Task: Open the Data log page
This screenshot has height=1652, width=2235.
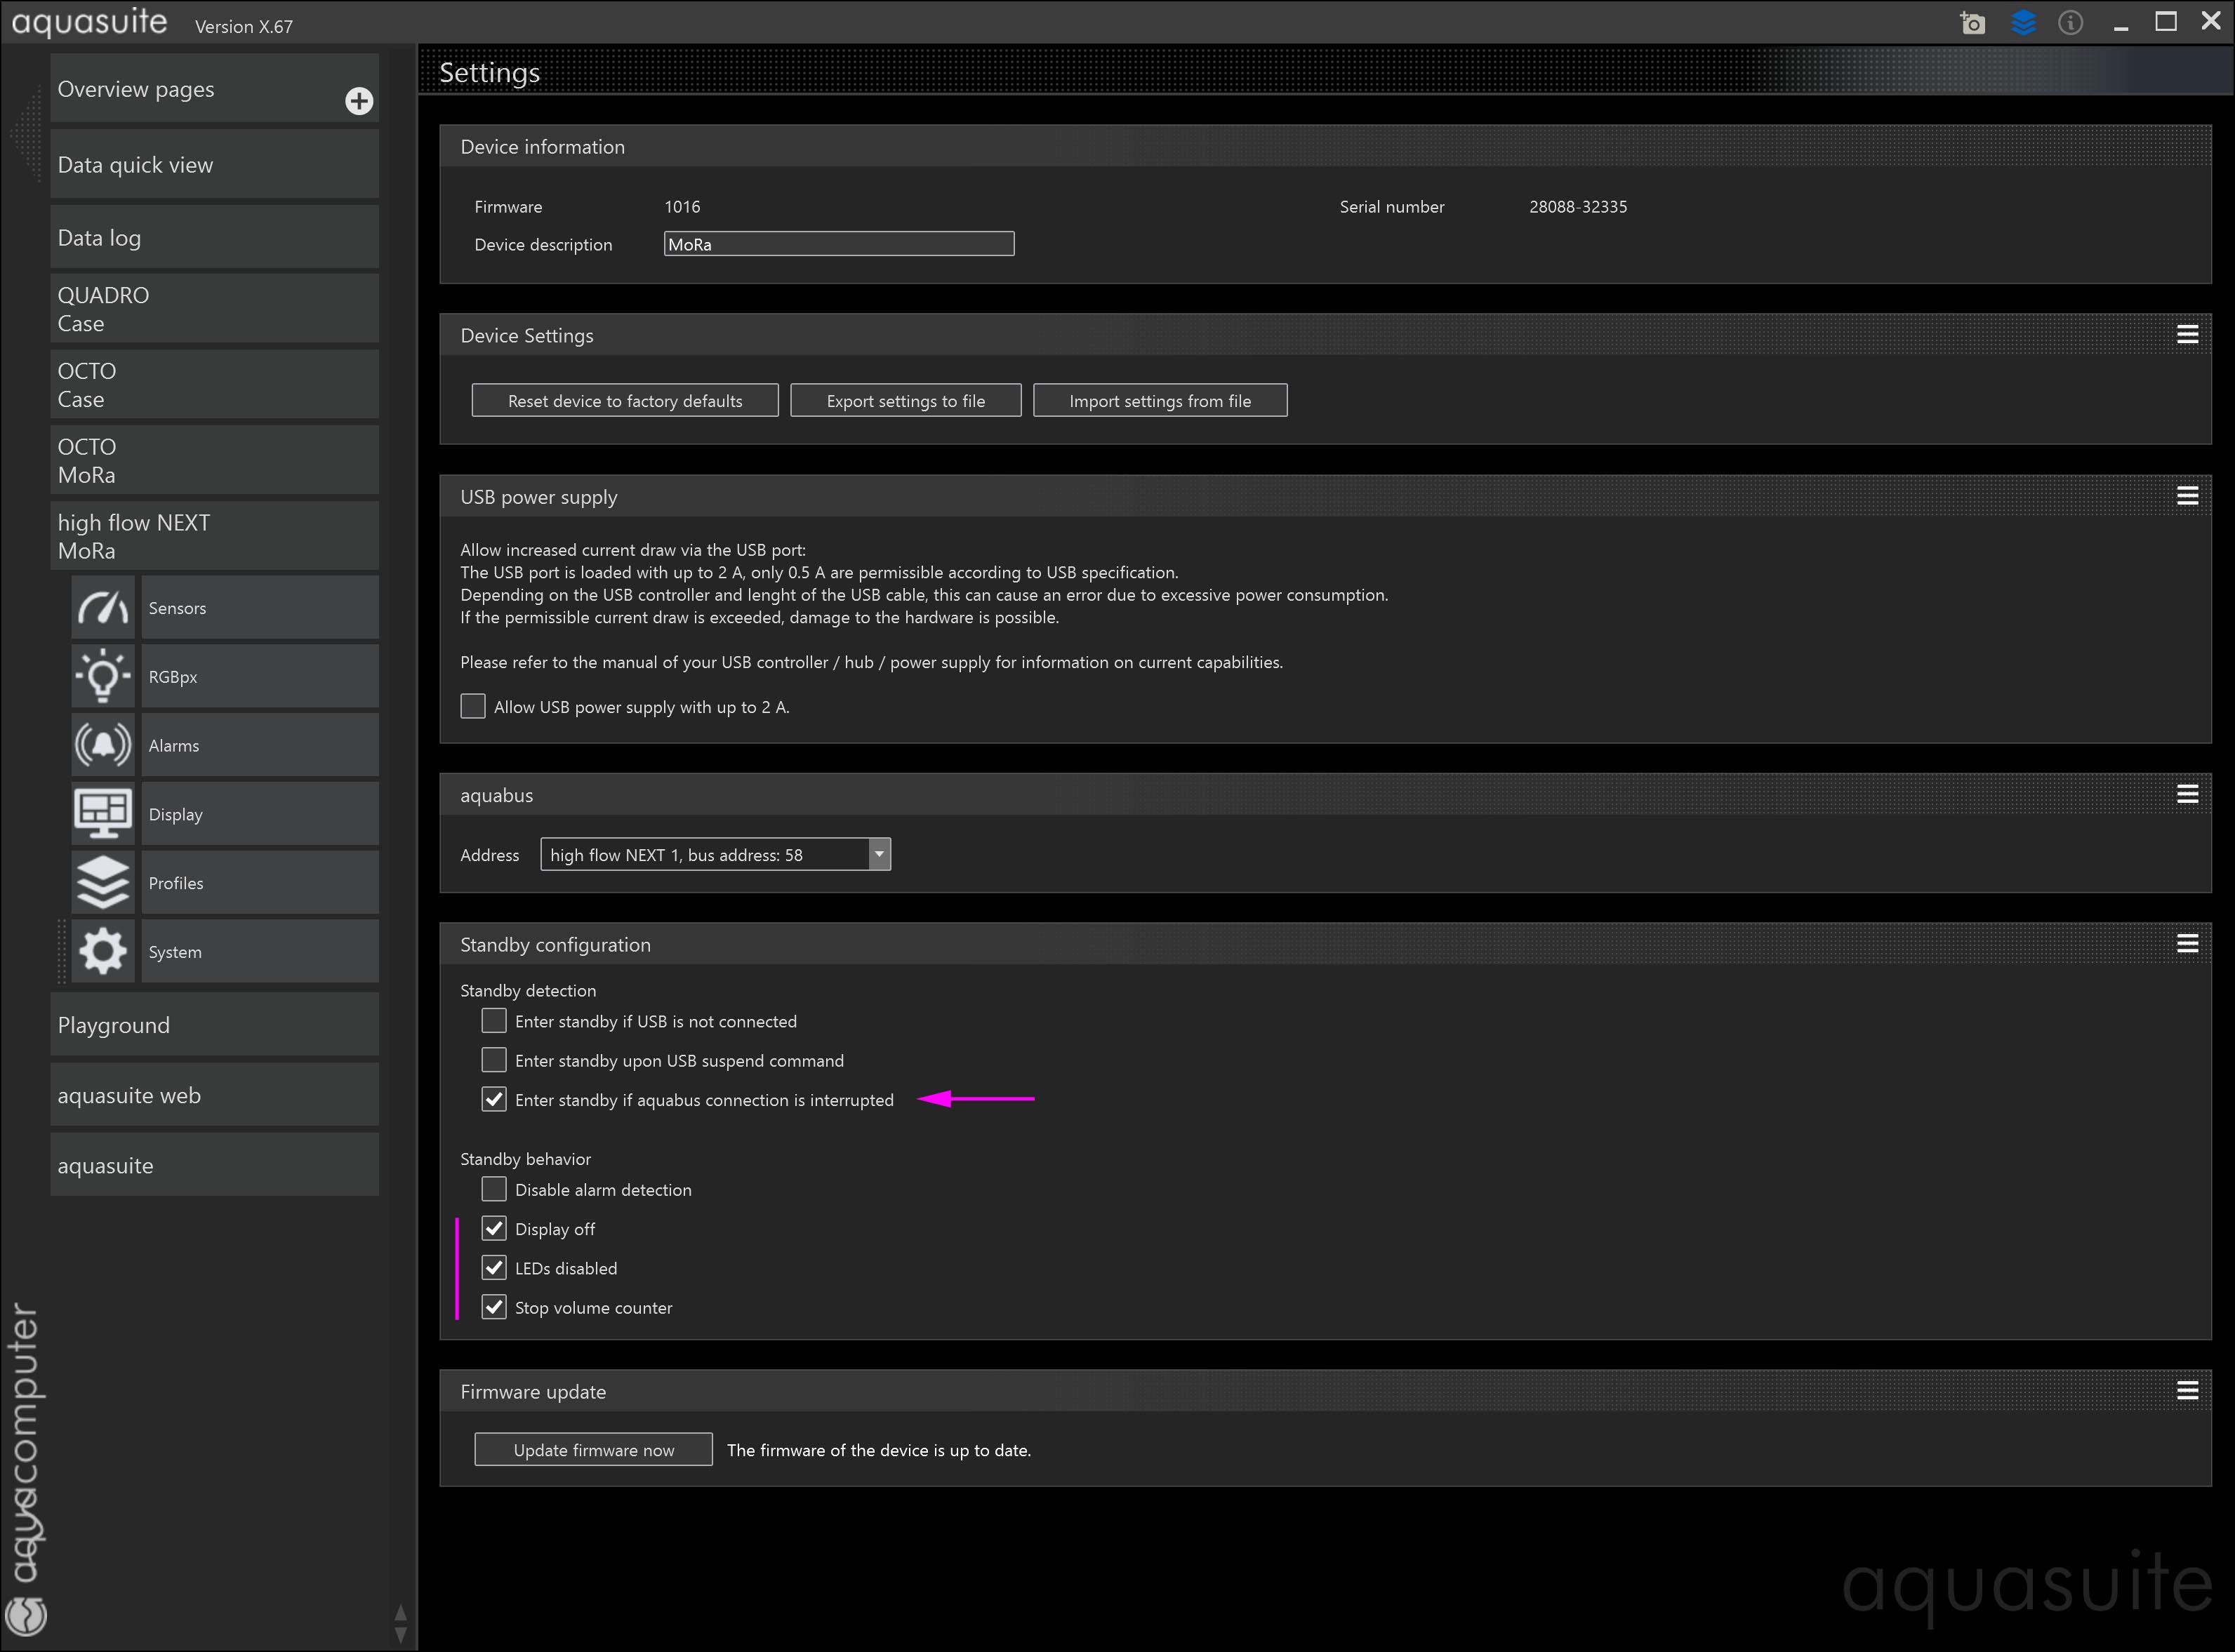Action: pos(214,238)
